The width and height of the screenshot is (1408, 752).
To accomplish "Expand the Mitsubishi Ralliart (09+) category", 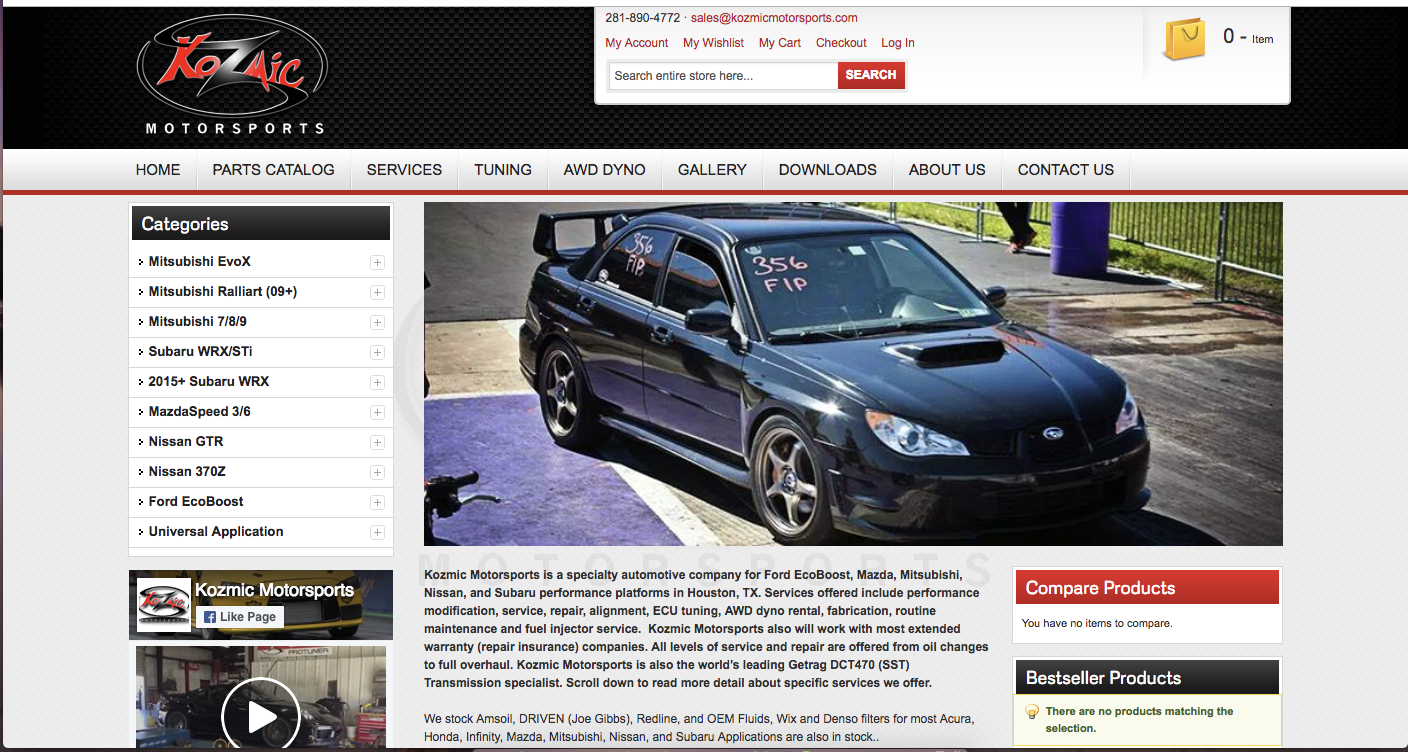I will (377, 292).
